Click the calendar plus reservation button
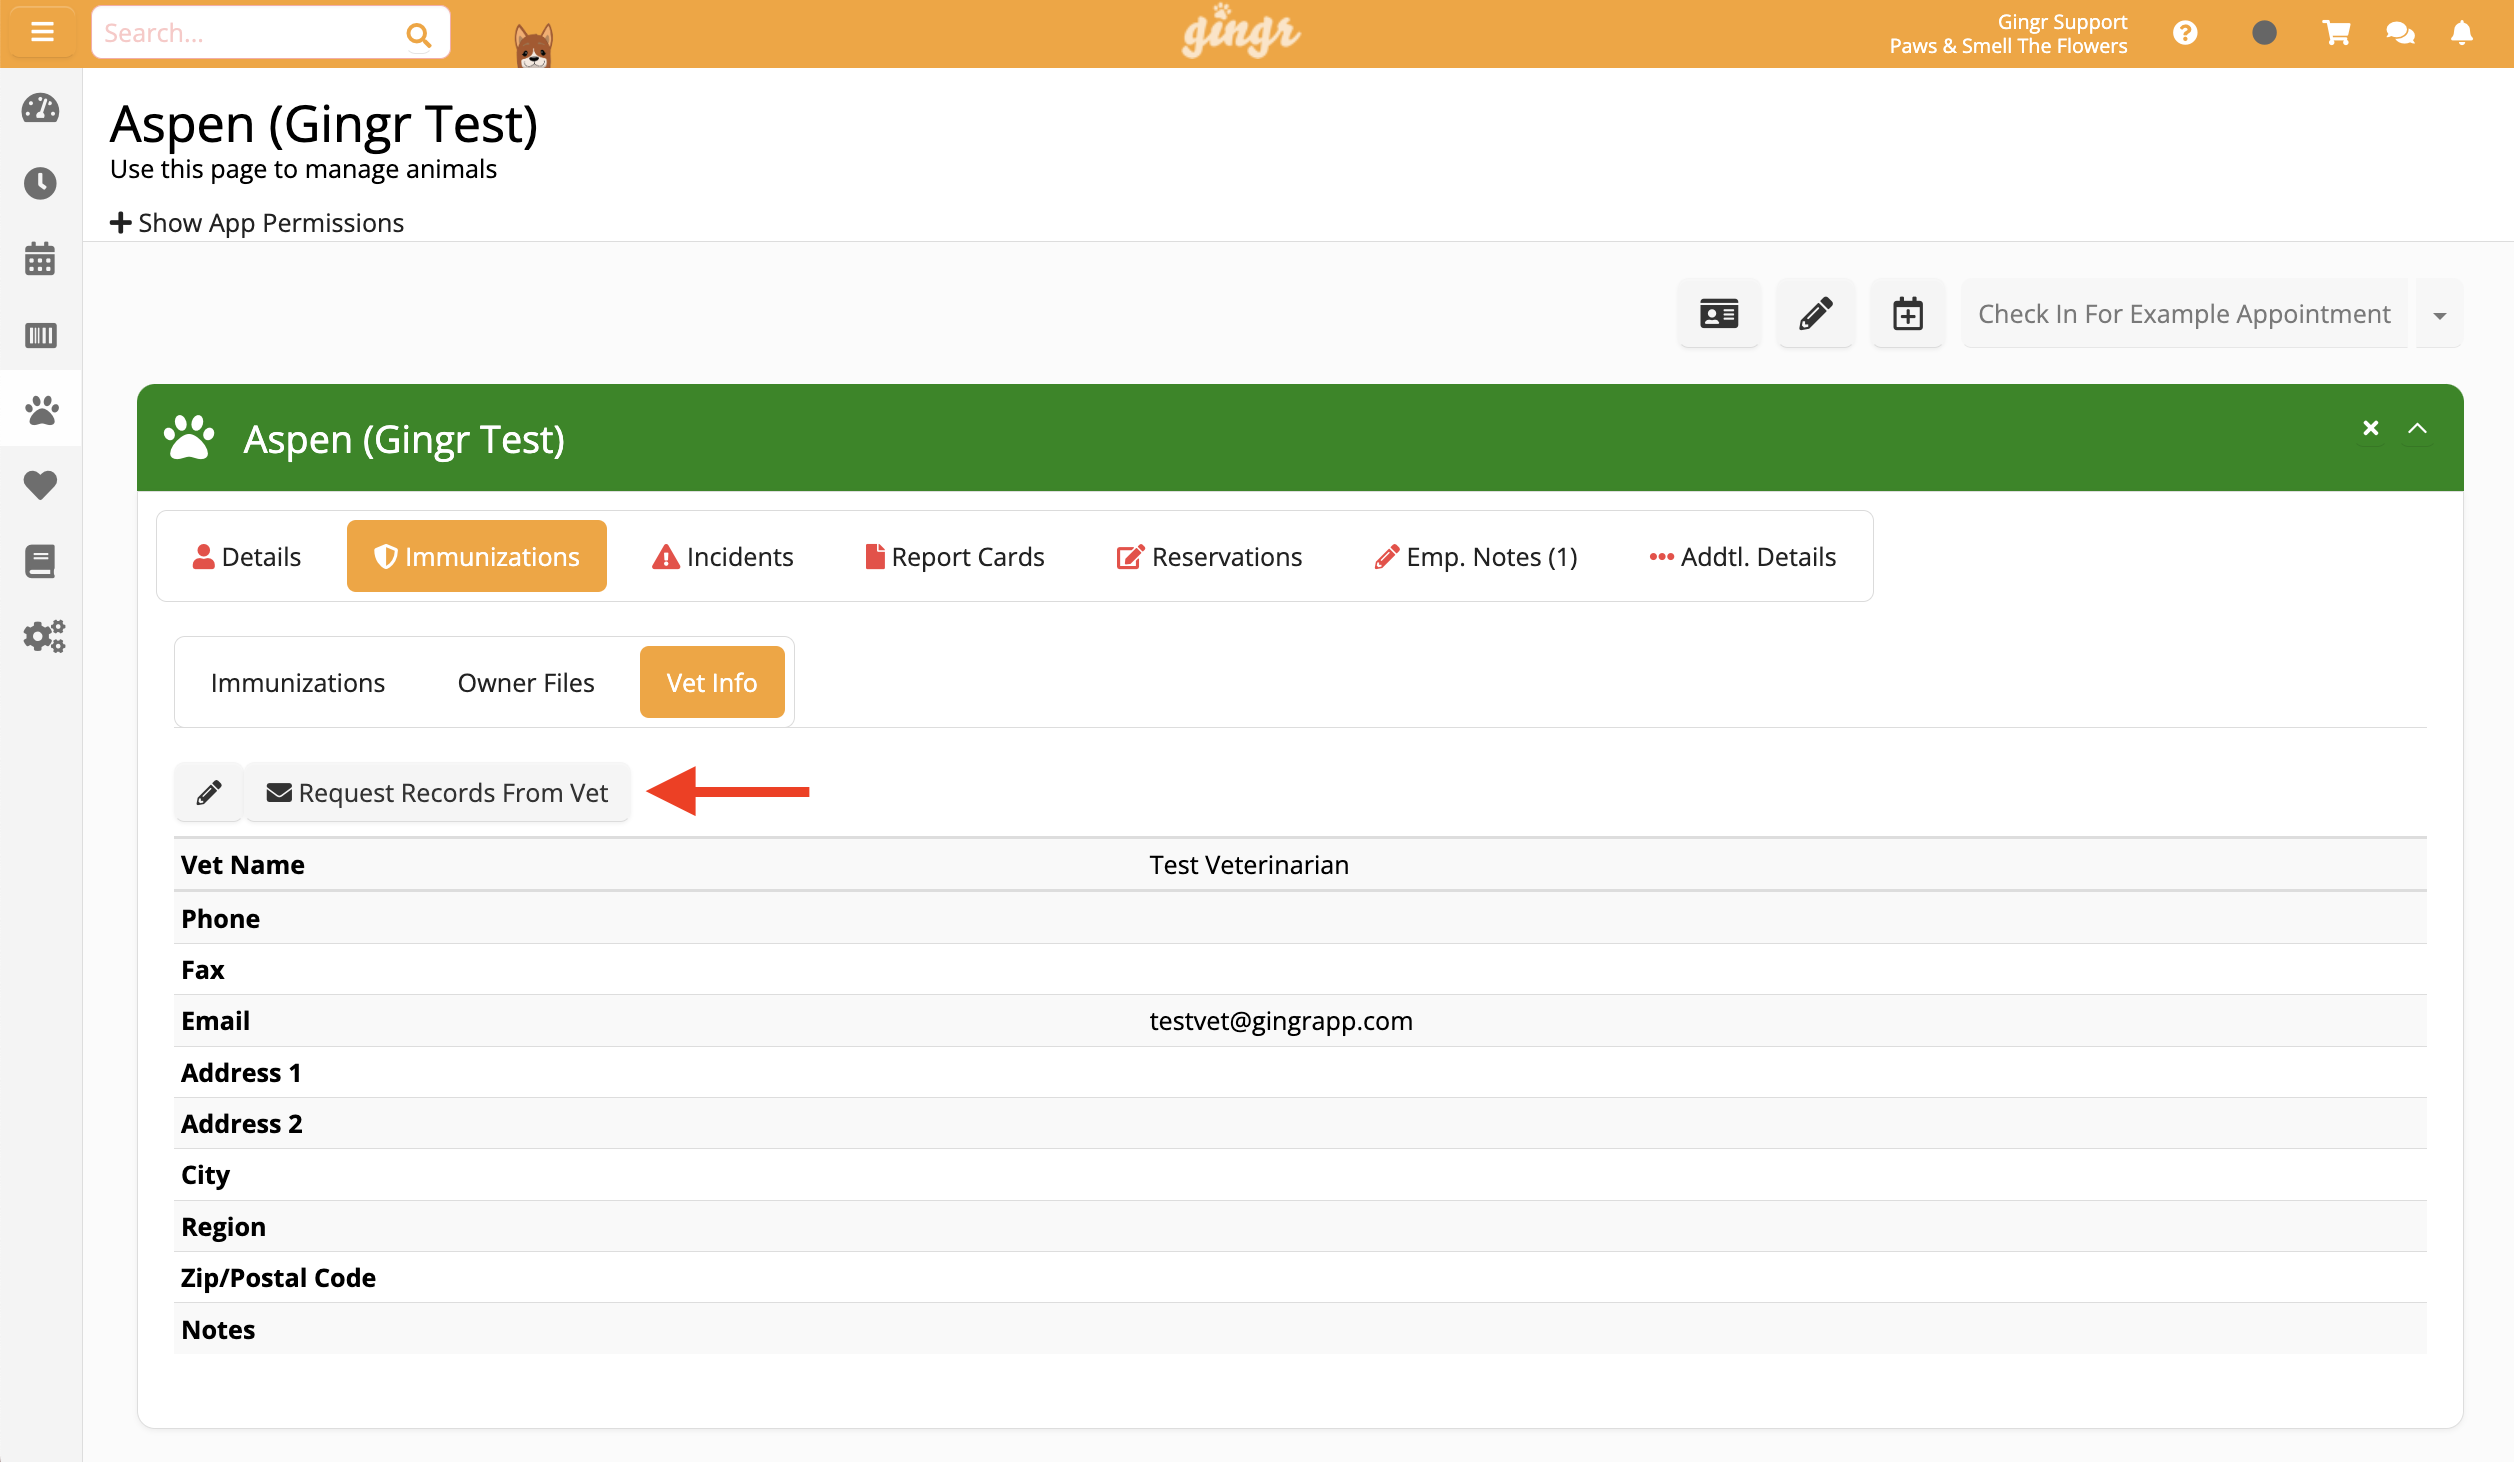This screenshot has height=1462, width=2514. point(1907,314)
